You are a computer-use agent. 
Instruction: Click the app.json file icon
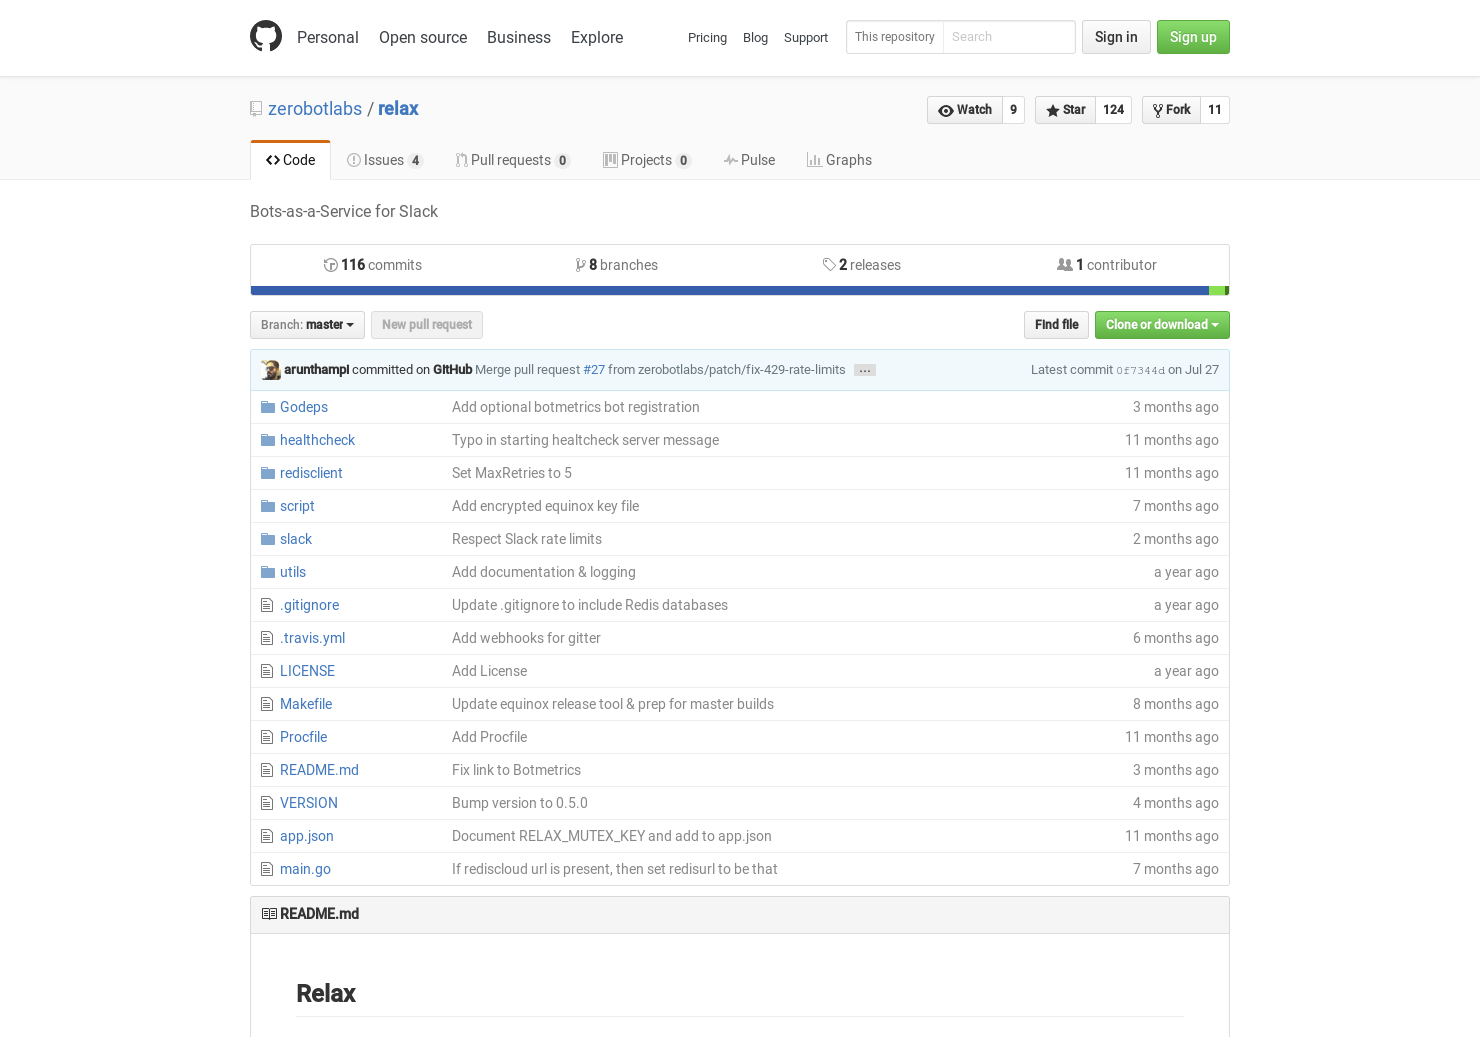coord(267,836)
